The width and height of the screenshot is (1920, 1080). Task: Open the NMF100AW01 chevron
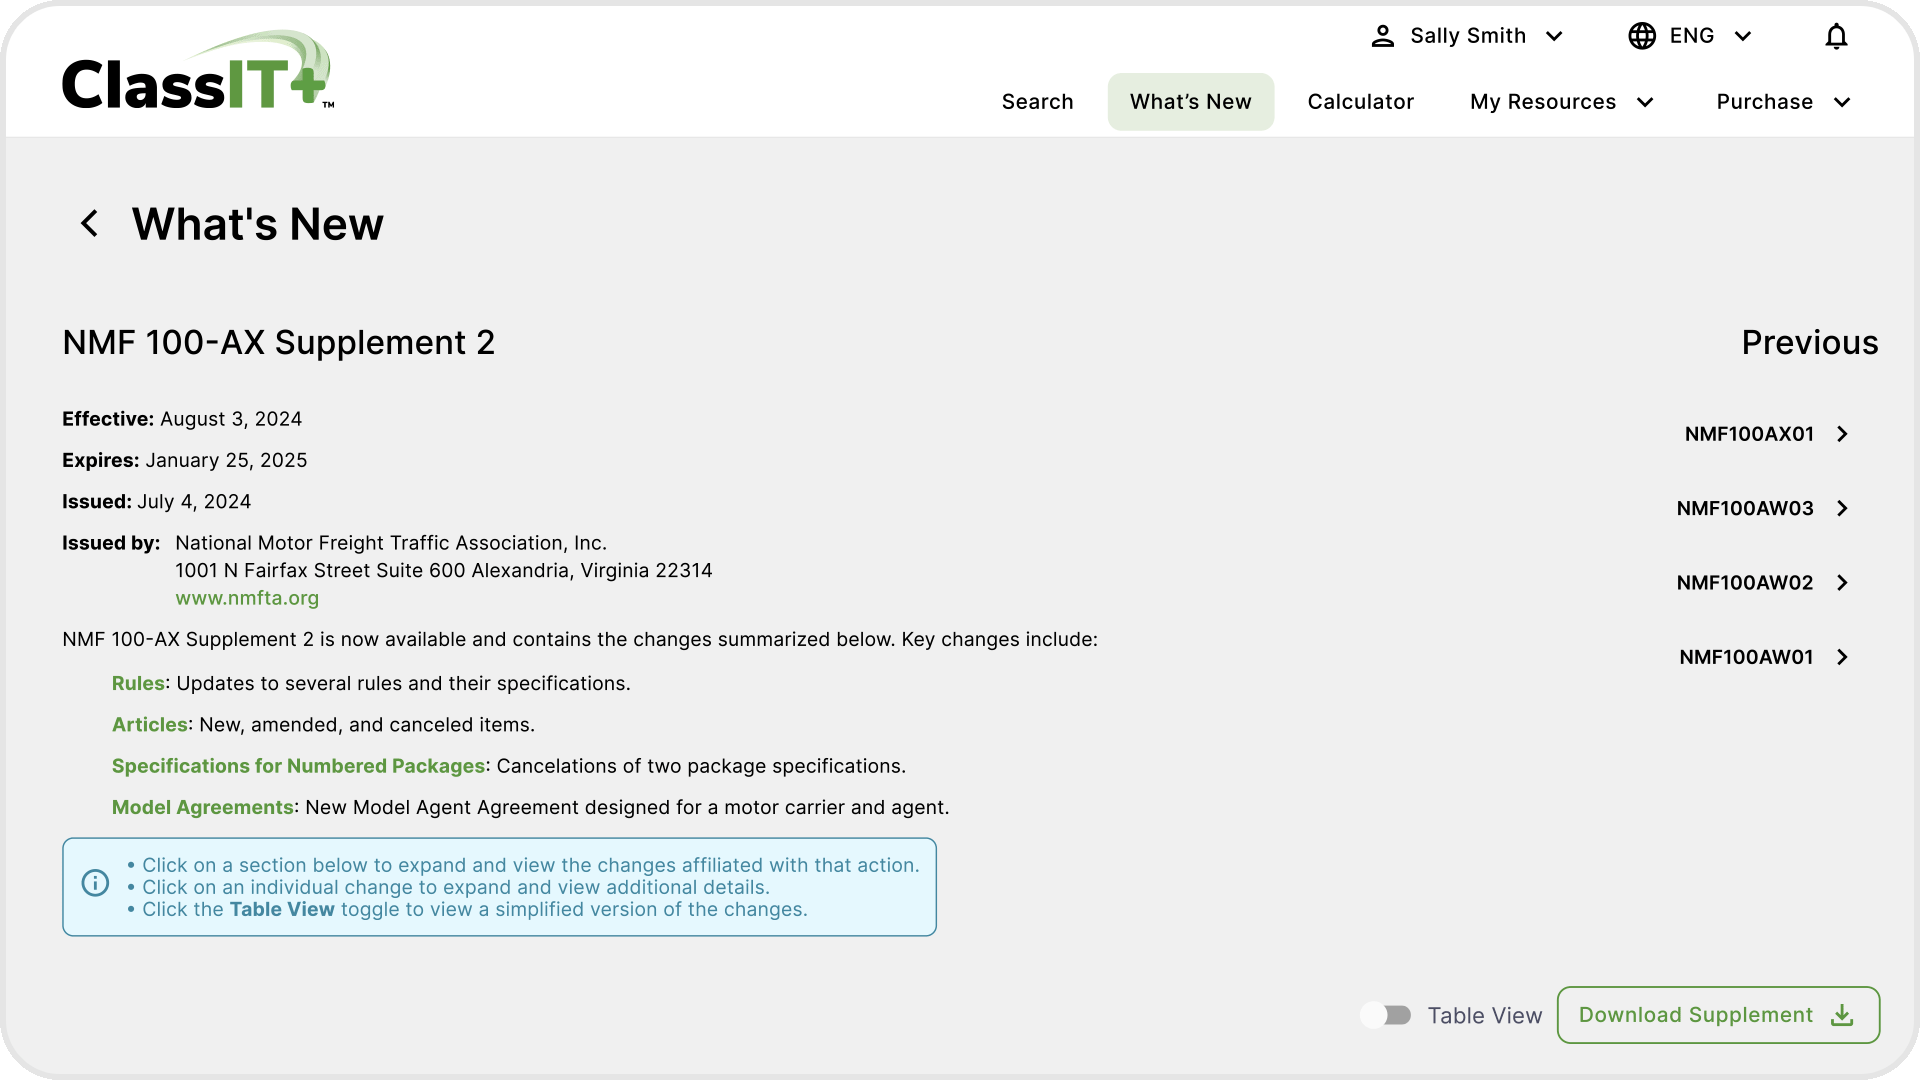[1842, 657]
